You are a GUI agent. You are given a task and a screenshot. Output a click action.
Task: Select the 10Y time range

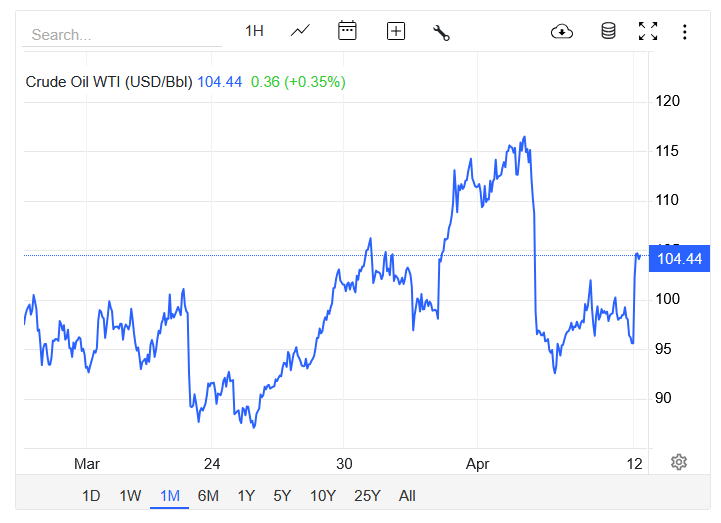click(x=323, y=496)
